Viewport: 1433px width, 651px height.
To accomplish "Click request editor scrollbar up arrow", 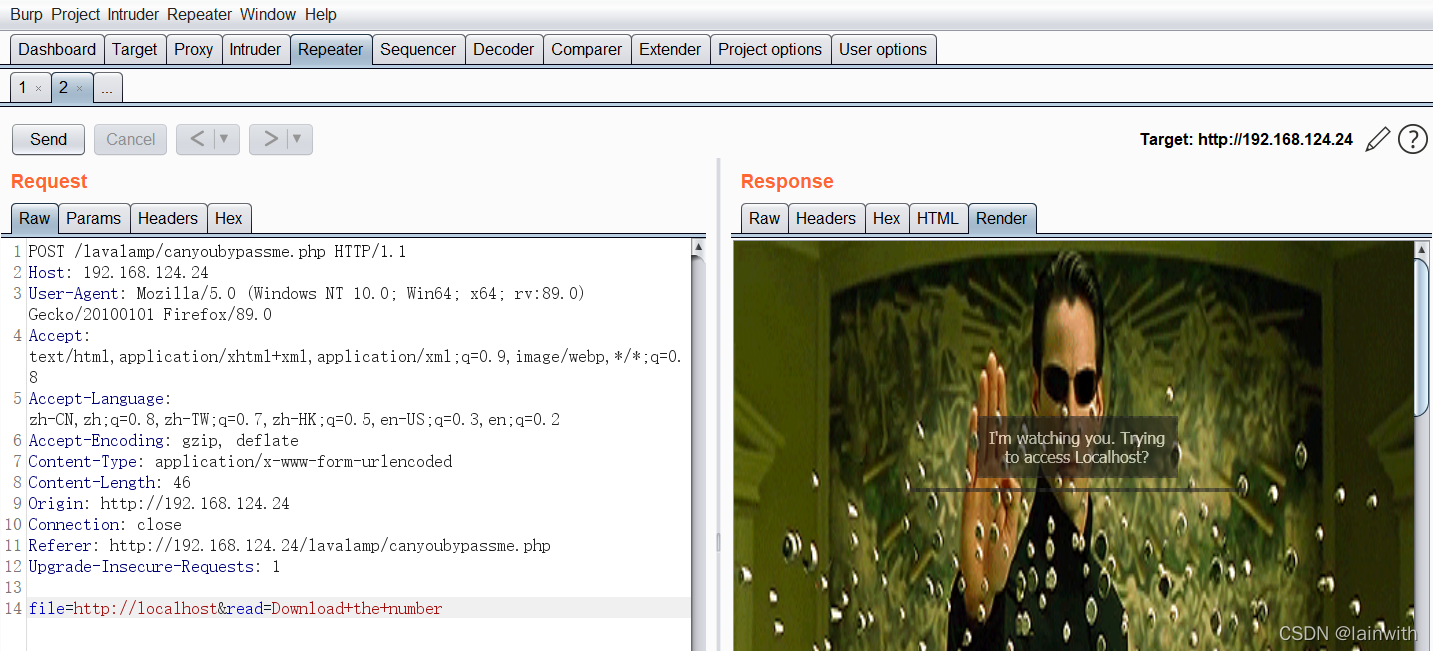I will 698,248.
